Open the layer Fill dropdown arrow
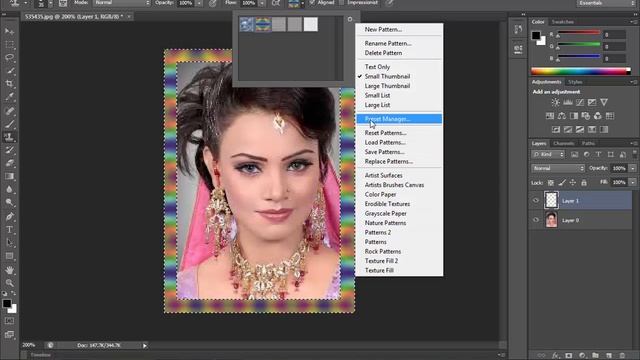This screenshot has height=360, width=640. [x=633, y=182]
